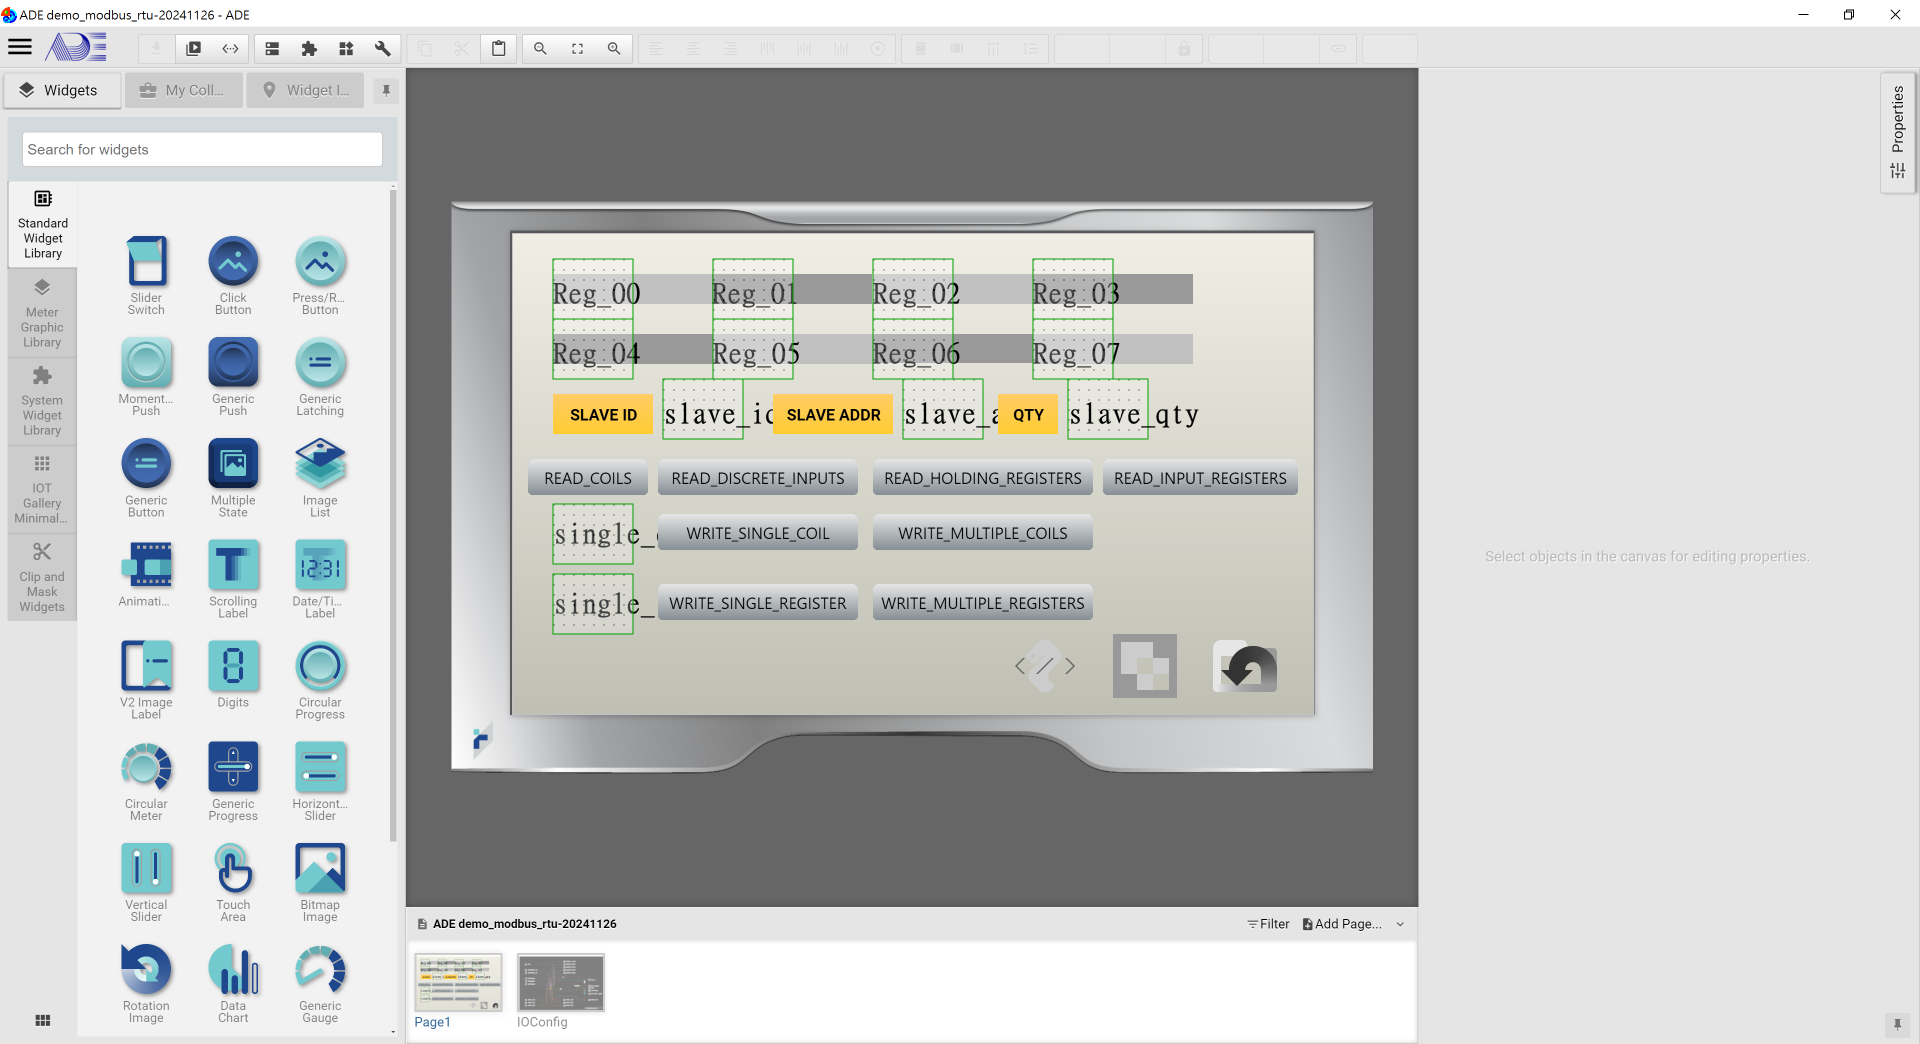Toggle the grid view icon at bottom left
1920x1044 pixels.
click(42, 1020)
